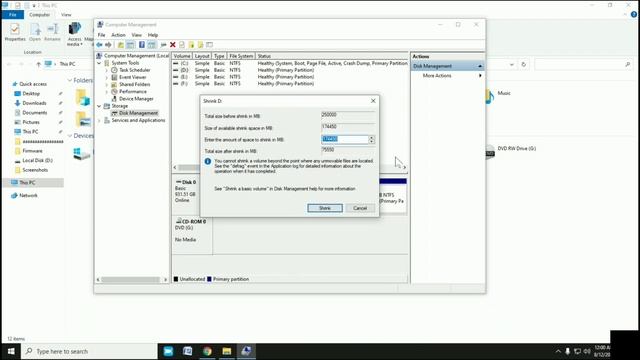Open Chrome from the taskbar
The image size is (640, 360).
click(207, 351)
